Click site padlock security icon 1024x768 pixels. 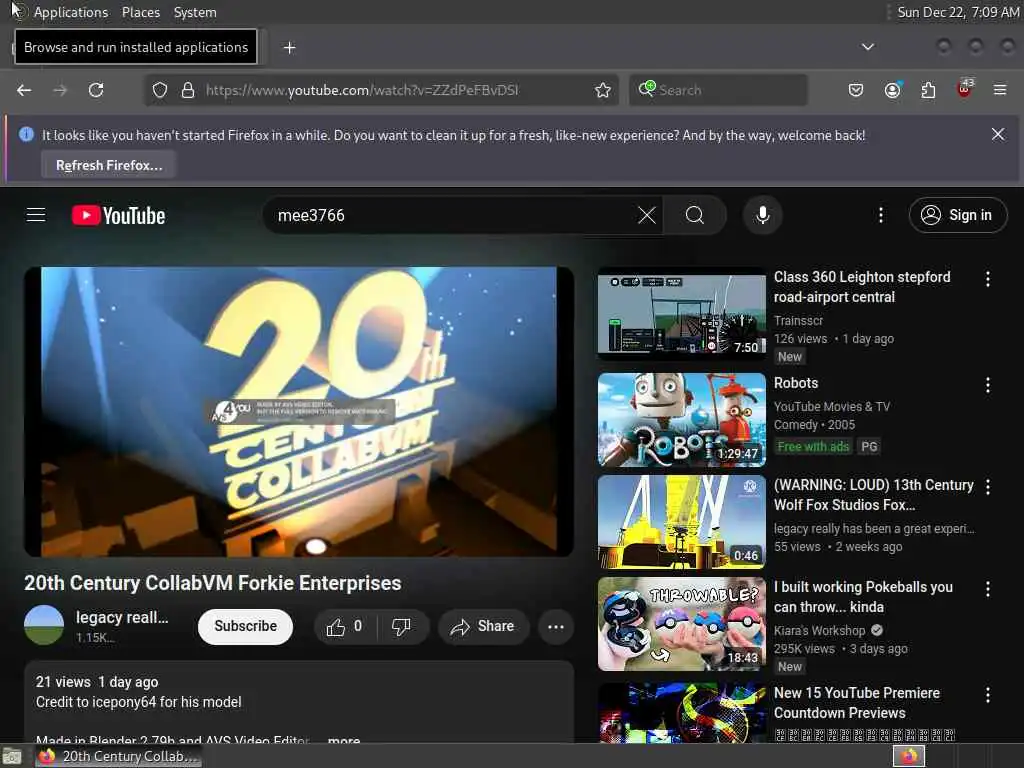[188, 90]
